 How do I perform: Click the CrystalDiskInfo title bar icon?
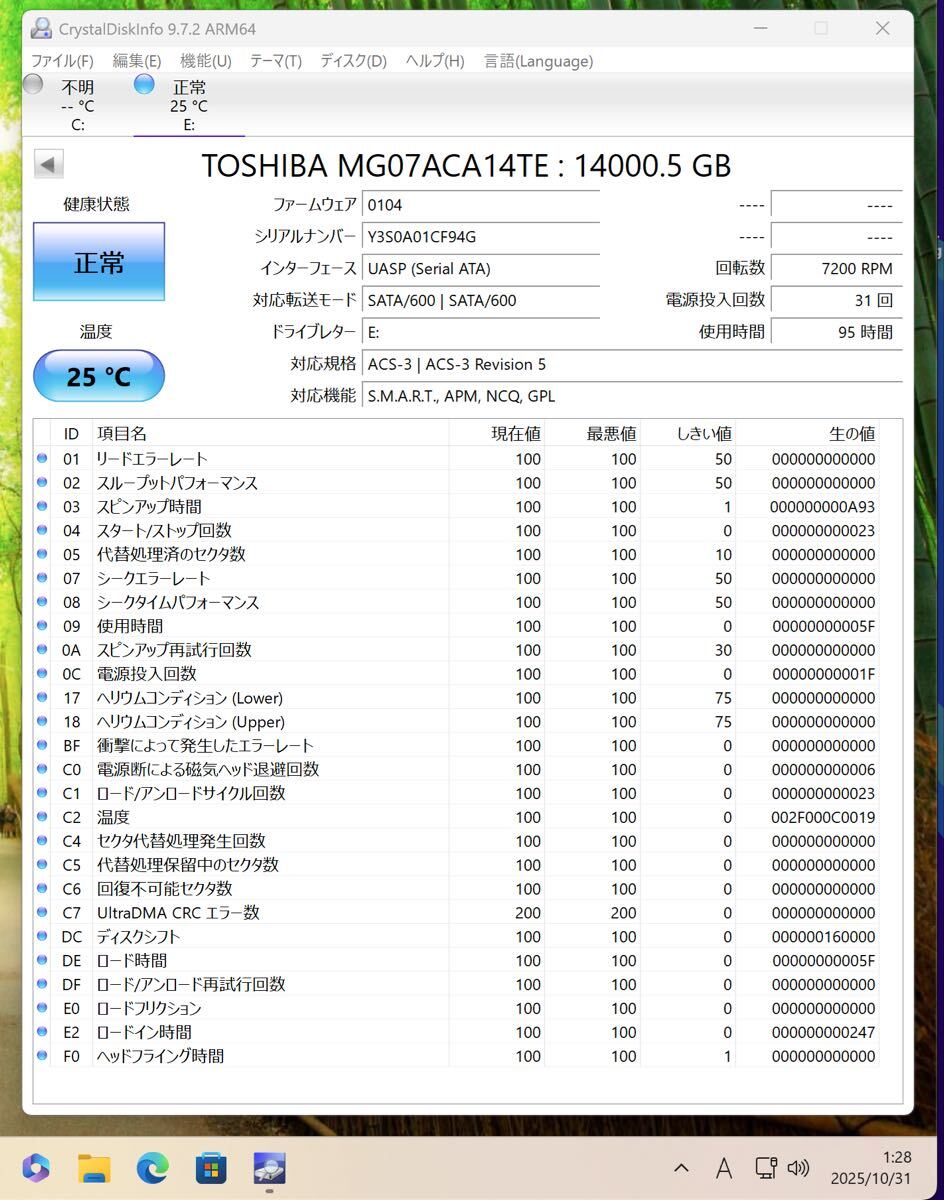(40, 28)
